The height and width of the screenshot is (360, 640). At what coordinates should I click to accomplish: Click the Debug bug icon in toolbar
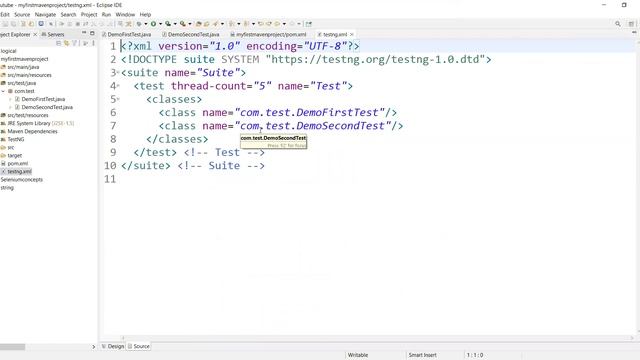[139, 24]
